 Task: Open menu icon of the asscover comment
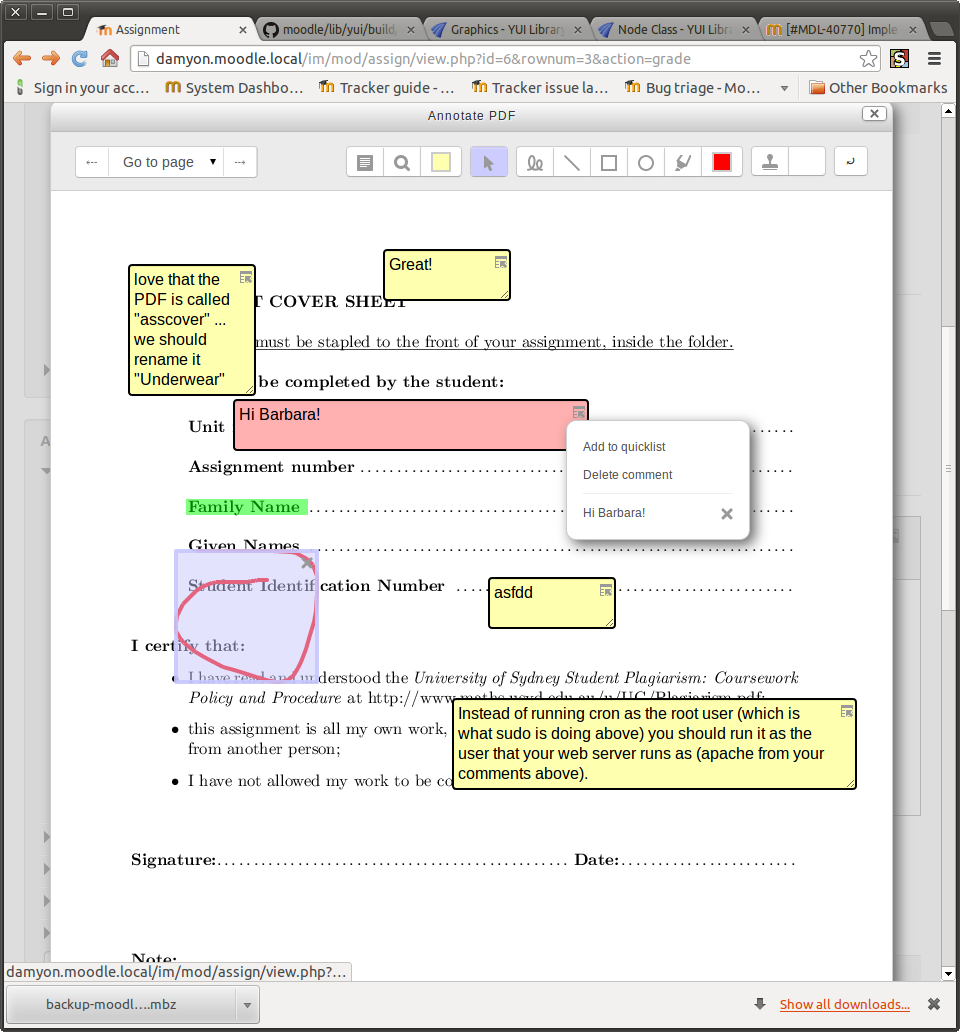pyautogui.click(x=245, y=278)
